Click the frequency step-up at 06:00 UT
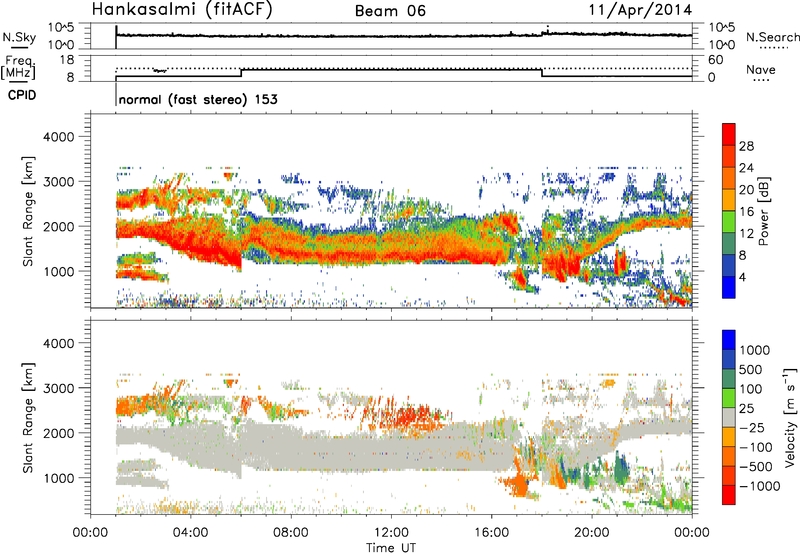 (241, 72)
